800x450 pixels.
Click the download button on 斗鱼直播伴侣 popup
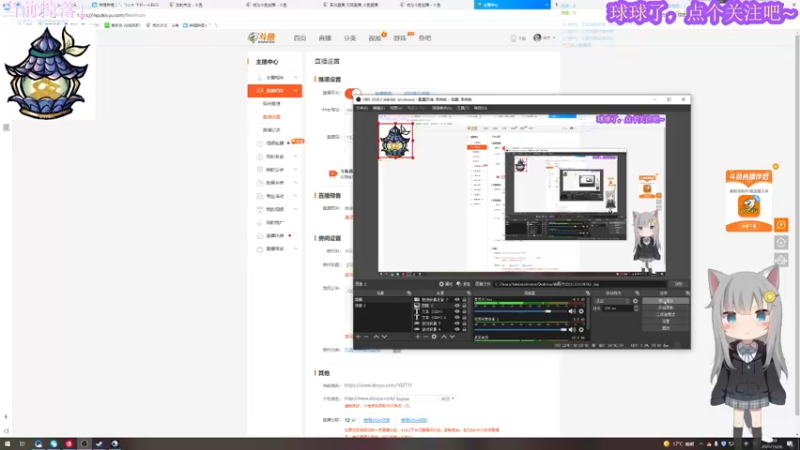748,226
